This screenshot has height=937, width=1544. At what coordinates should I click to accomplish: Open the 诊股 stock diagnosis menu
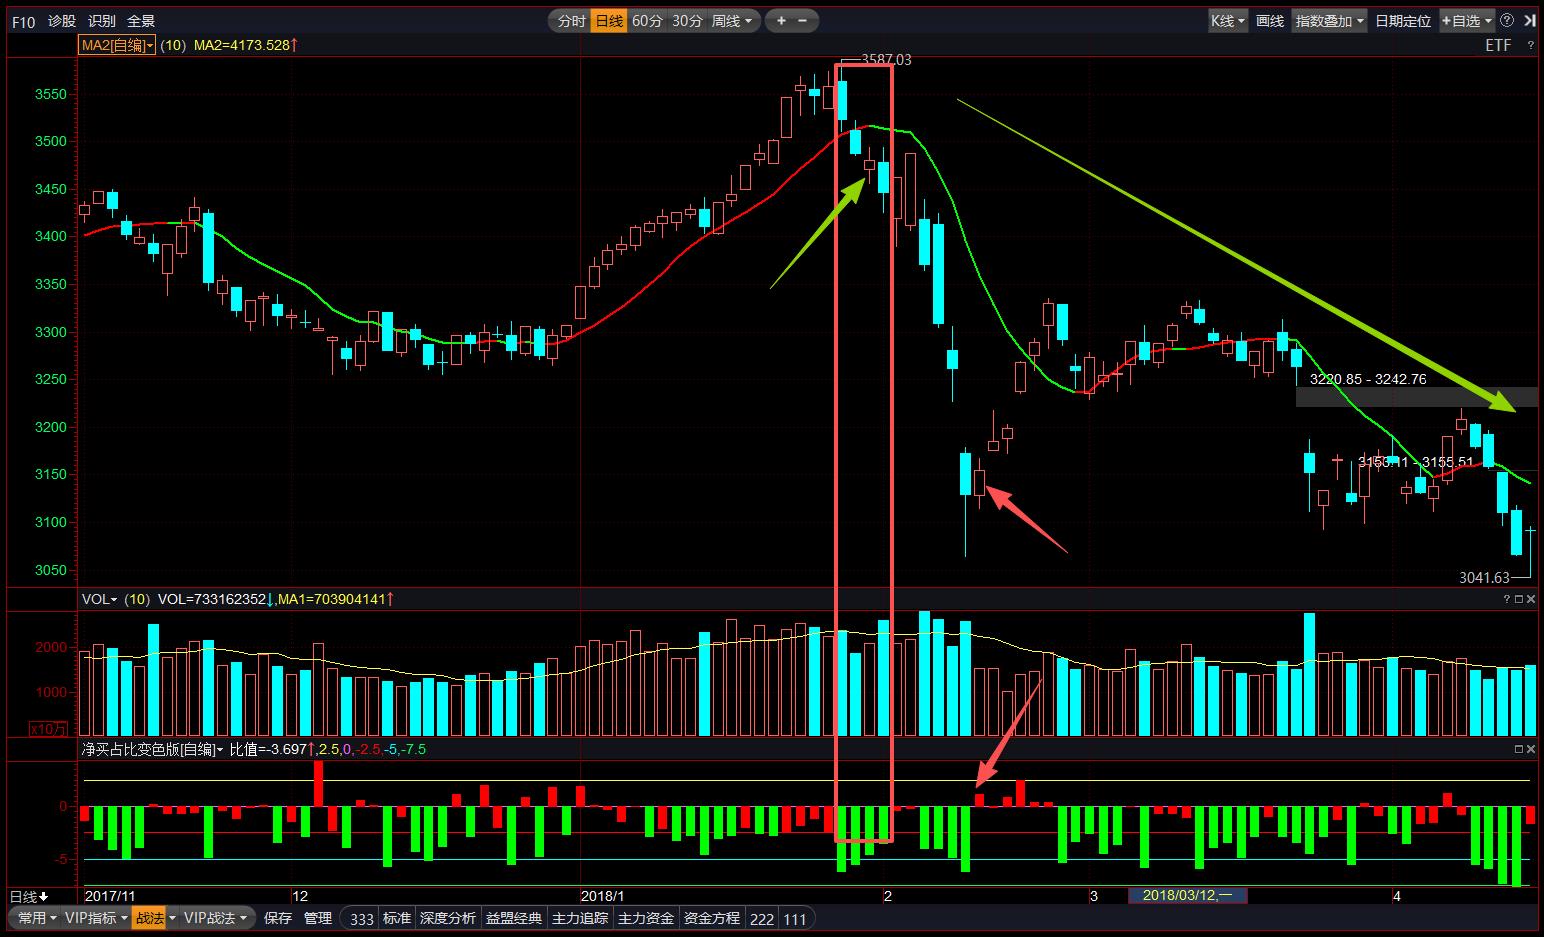62,21
